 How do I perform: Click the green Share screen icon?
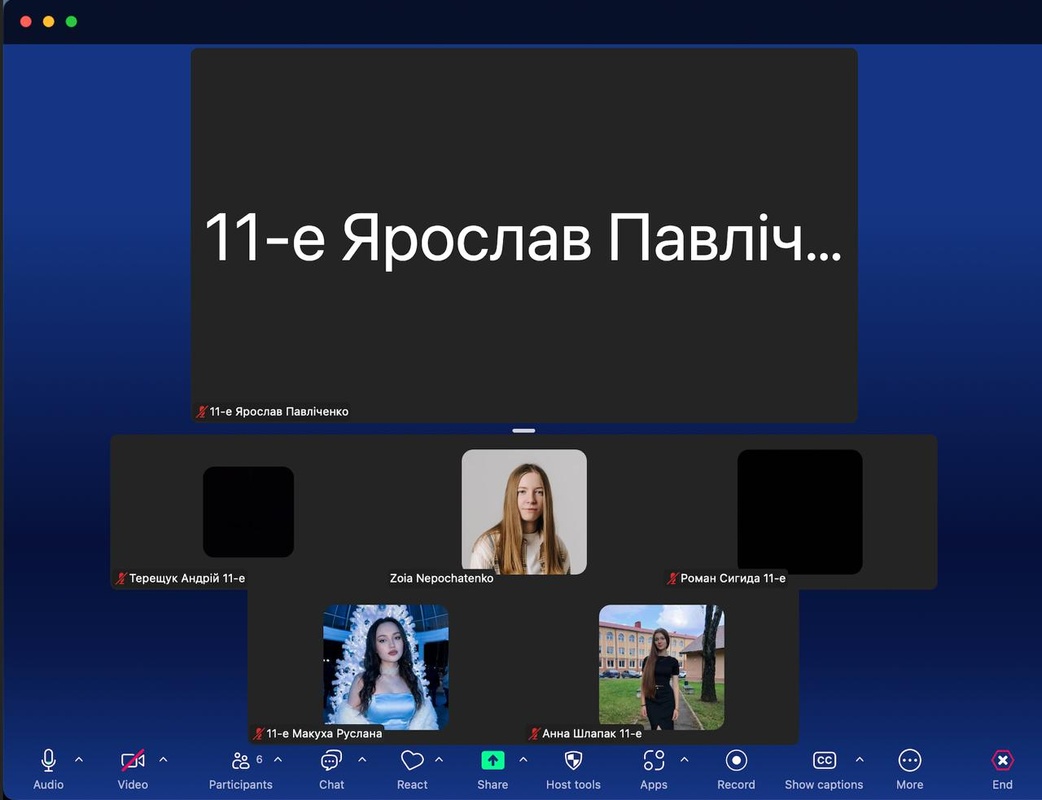(492, 761)
